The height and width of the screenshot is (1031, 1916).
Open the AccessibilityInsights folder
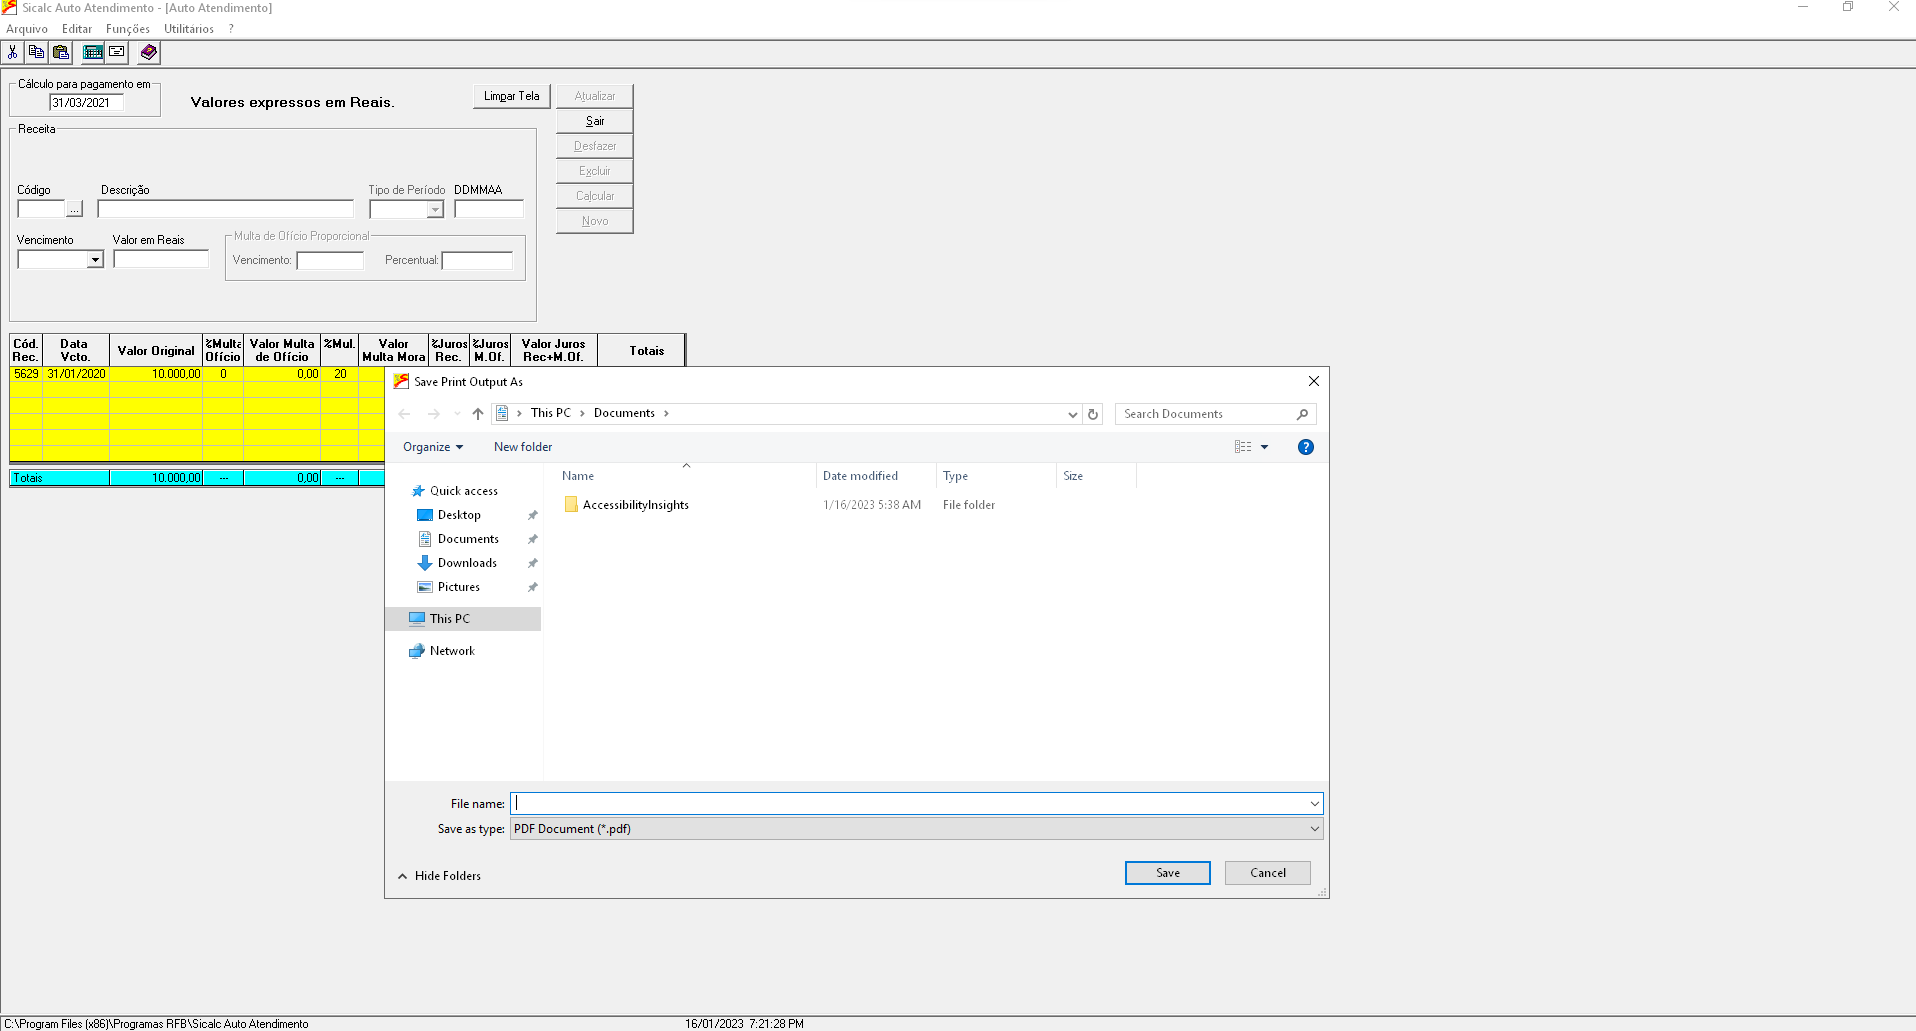[x=635, y=505]
